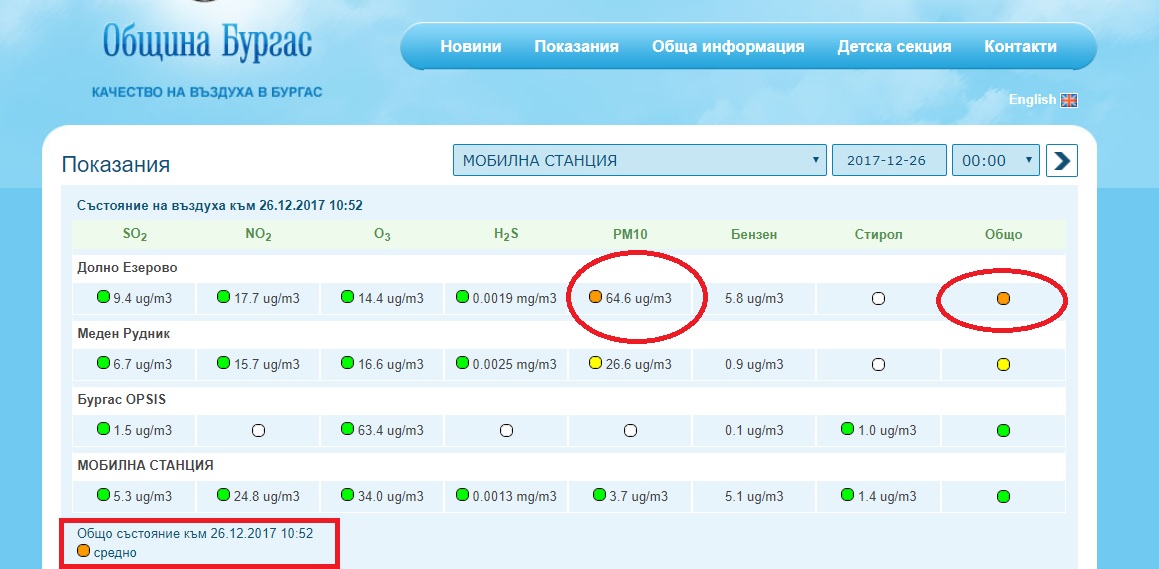Click Състояние на въздуха към 26.12.2017 text
Screen dimensions: 1159x569
(220, 205)
